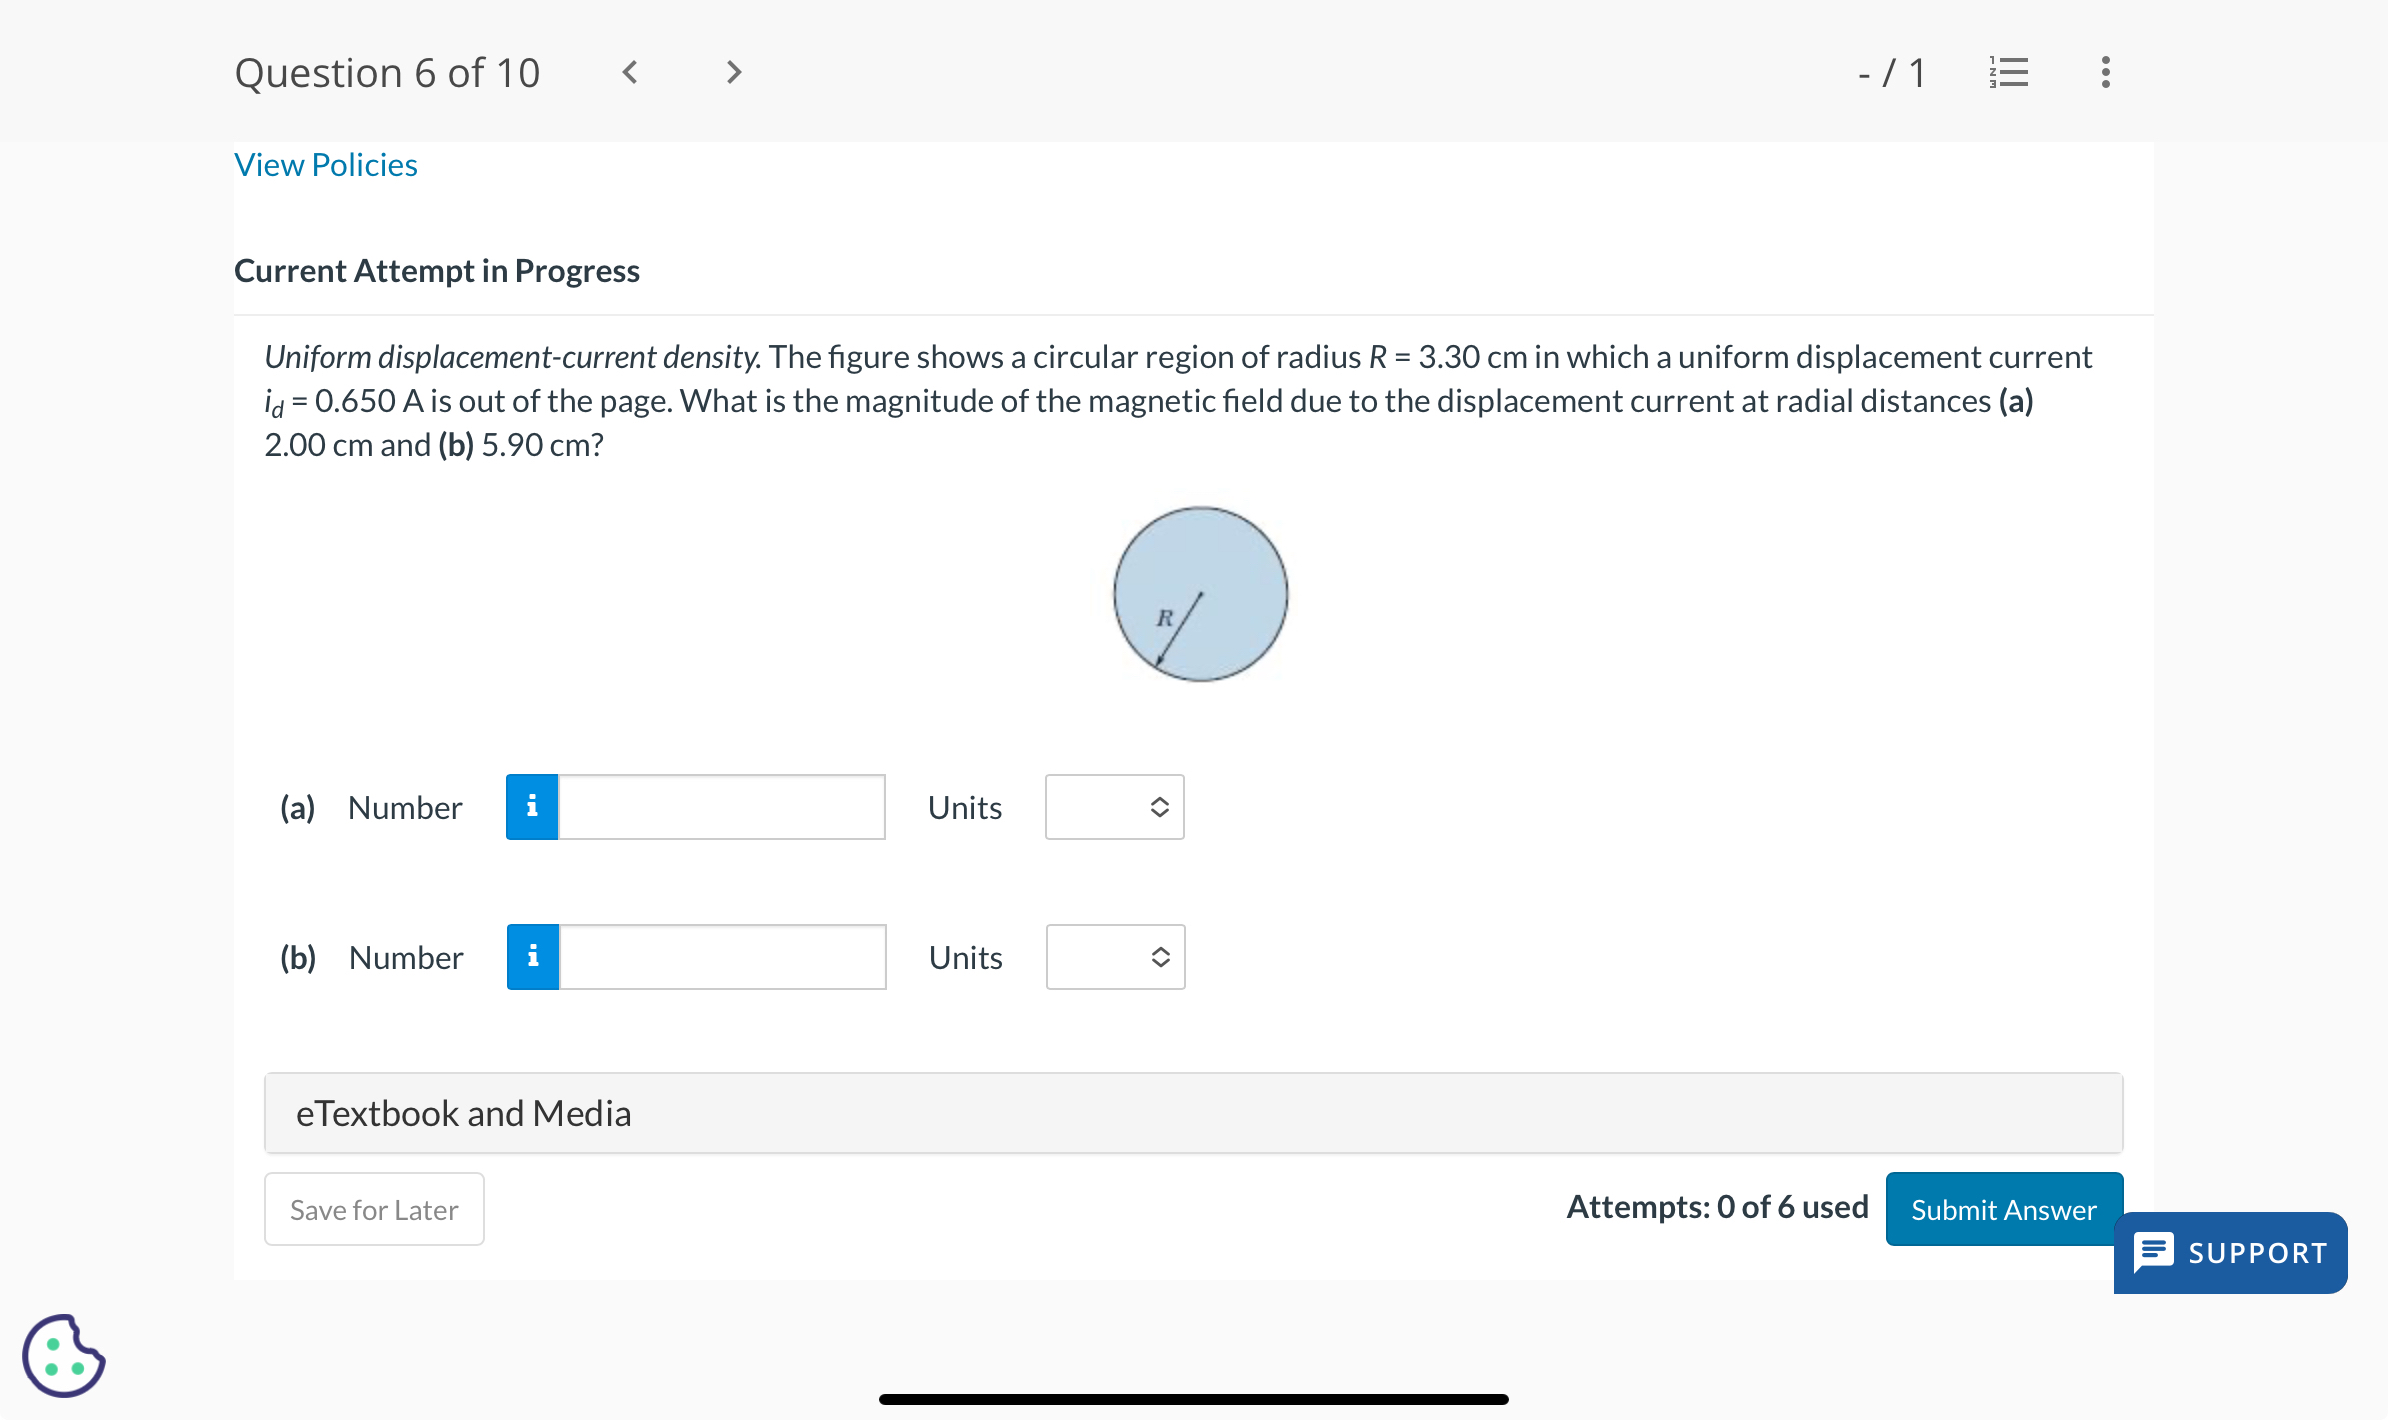
Task: Click the Question 6 of 10 label
Action: tap(388, 71)
